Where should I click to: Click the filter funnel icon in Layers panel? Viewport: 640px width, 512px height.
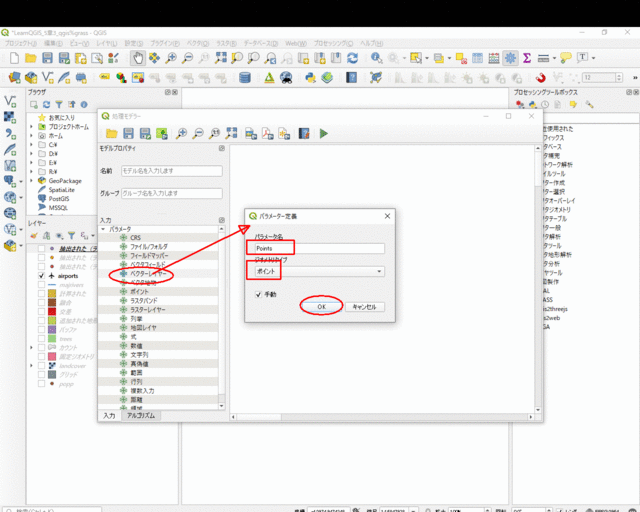(71, 236)
